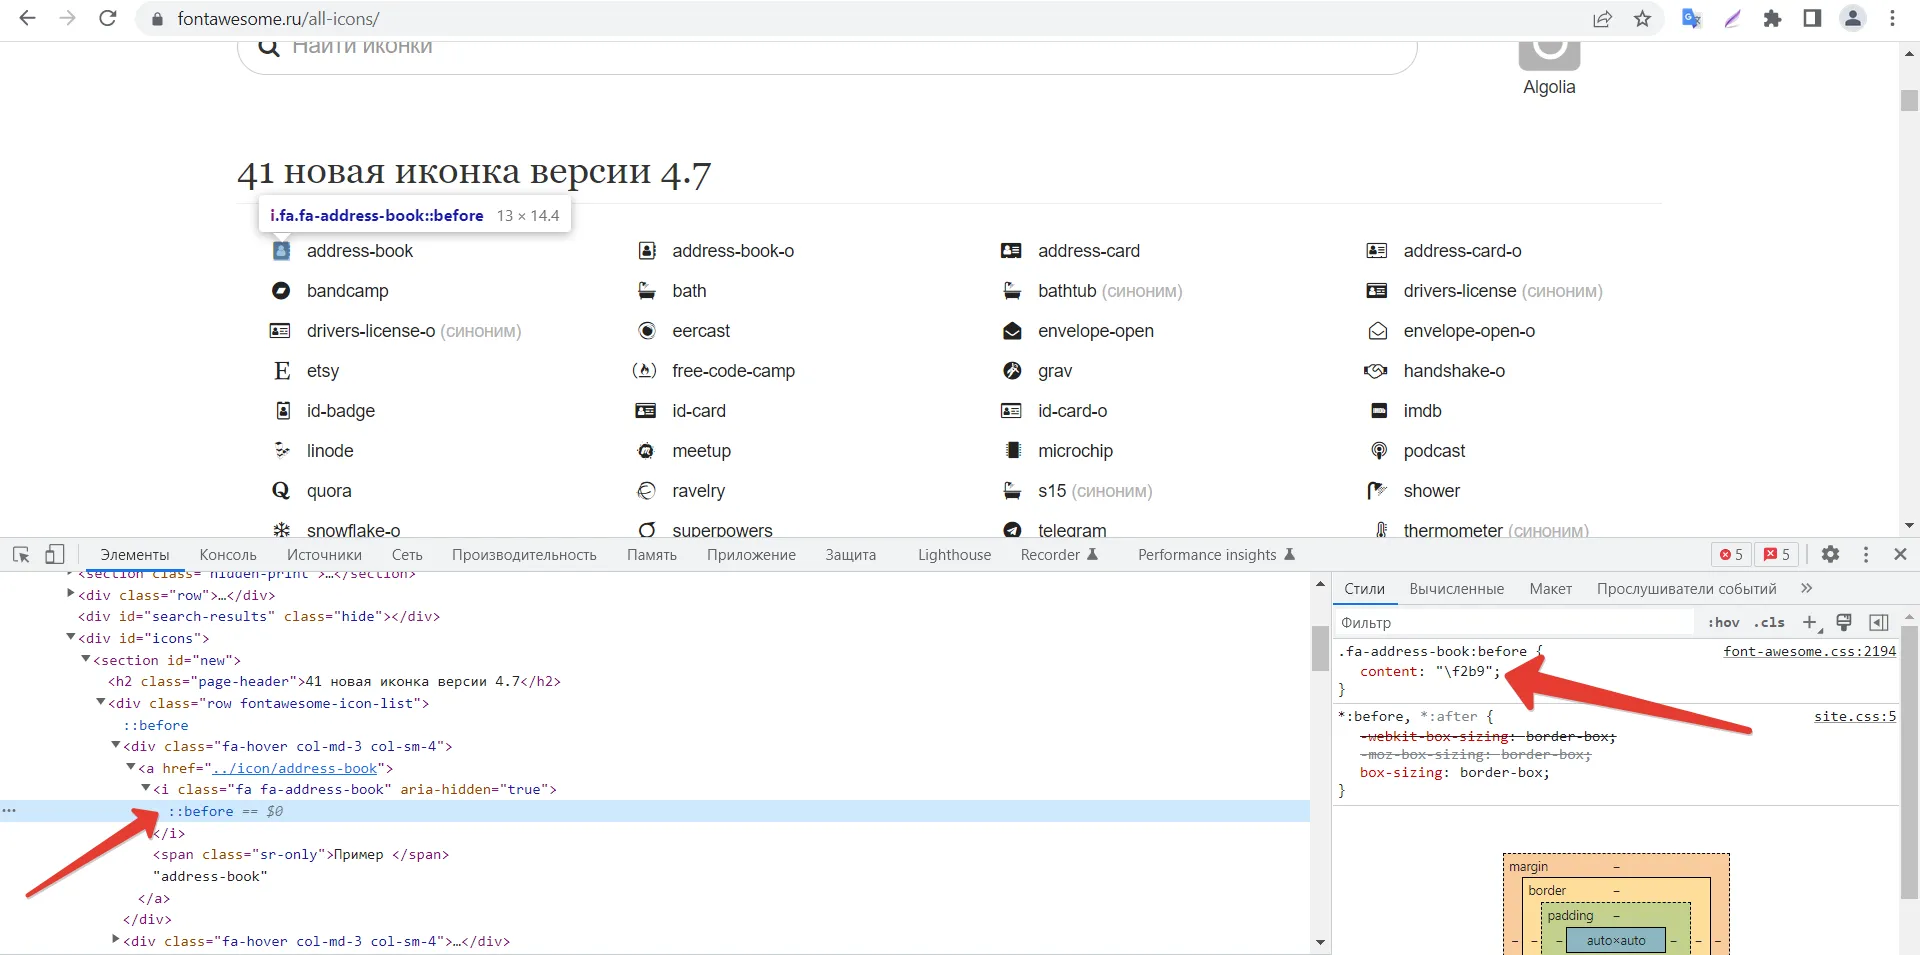This screenshot has height=955, width=1920.
Task: Switch to the Консоль tab
Action: tap(228, 555)
